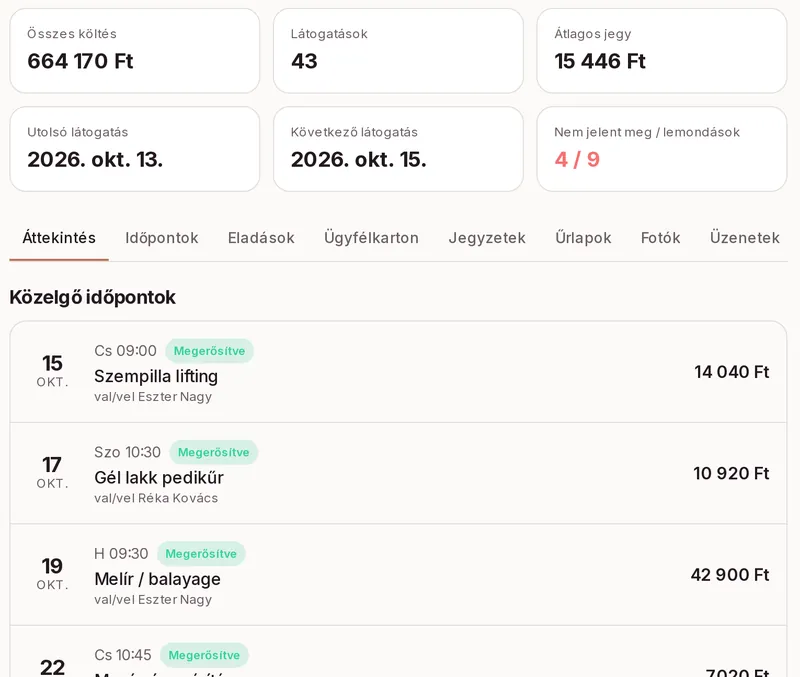Screen dimensions: 800x677
Task: Open the Szempilla lifting appointment
Action: pyautogui.click(x=398, y=372)
